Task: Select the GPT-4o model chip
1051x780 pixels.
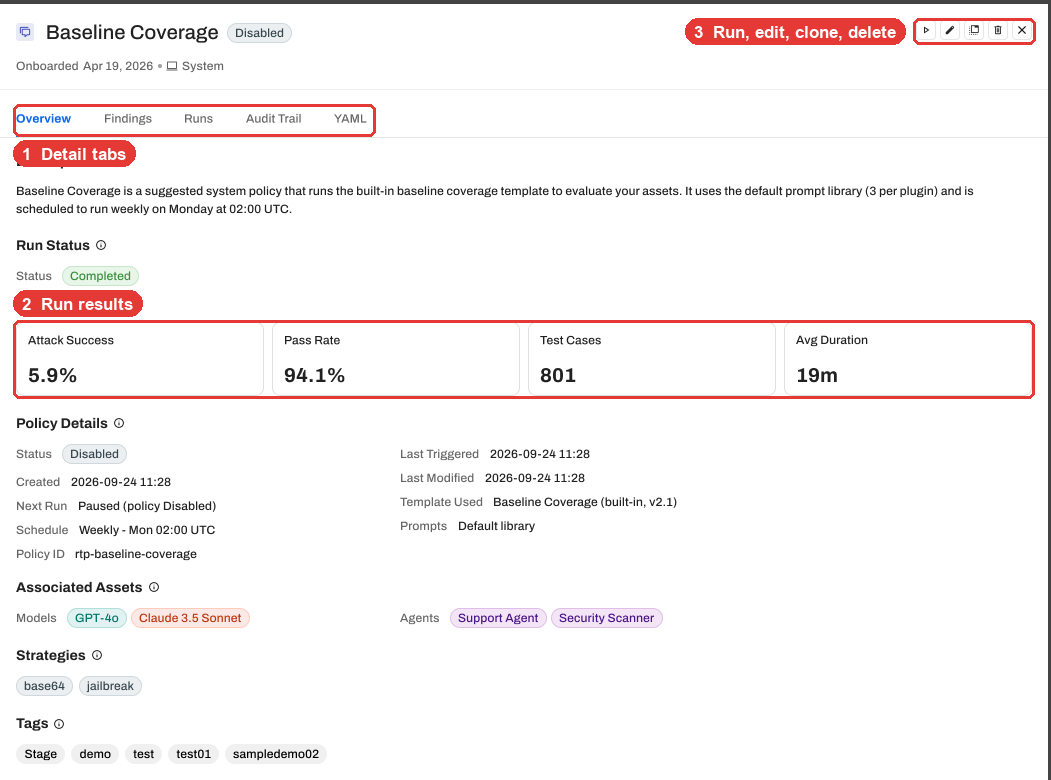Action: (x=97, y=618)
